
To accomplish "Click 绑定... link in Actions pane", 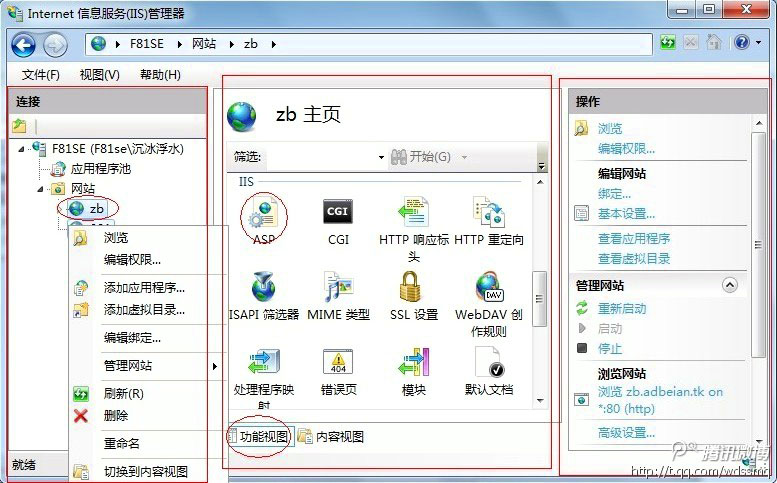I will click(614, 194).
